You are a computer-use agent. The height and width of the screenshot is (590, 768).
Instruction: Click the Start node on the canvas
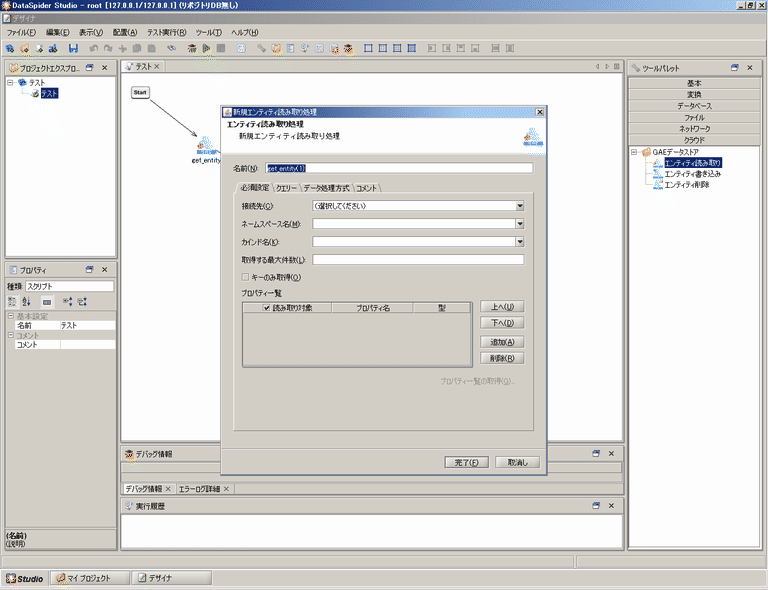(x=140, y=92)
